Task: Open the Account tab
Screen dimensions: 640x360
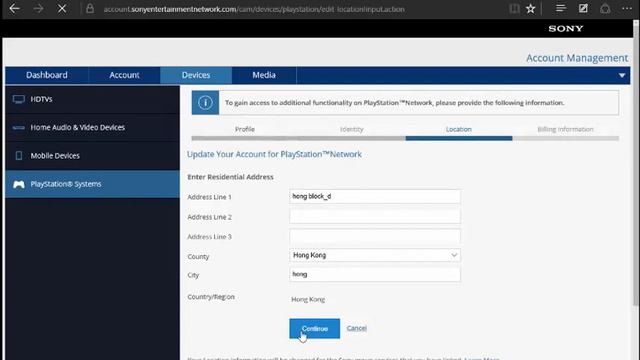Action: (124, 75)
